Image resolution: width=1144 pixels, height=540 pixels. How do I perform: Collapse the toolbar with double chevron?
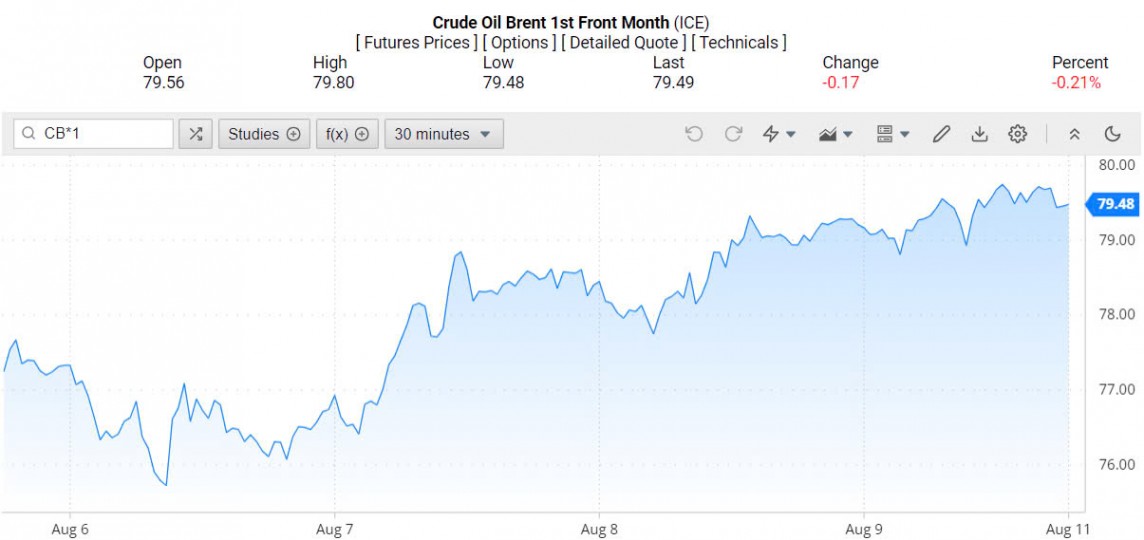click(1075, 134)
